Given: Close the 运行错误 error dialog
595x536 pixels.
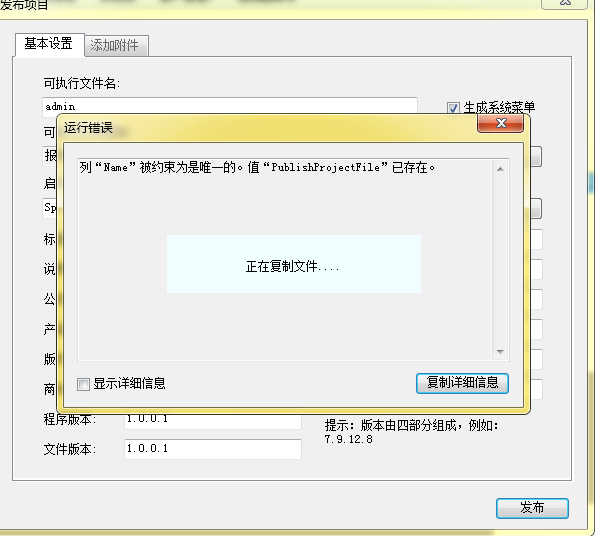Looking at the screenshot, I should coord(501,123).
